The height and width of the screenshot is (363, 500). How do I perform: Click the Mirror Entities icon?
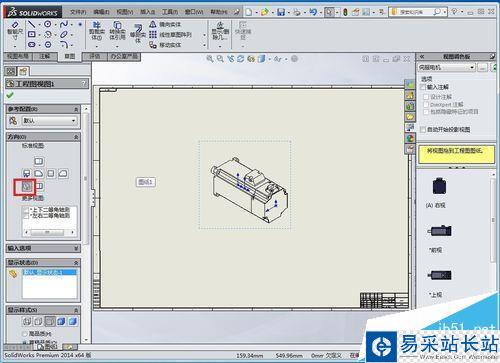153,24
